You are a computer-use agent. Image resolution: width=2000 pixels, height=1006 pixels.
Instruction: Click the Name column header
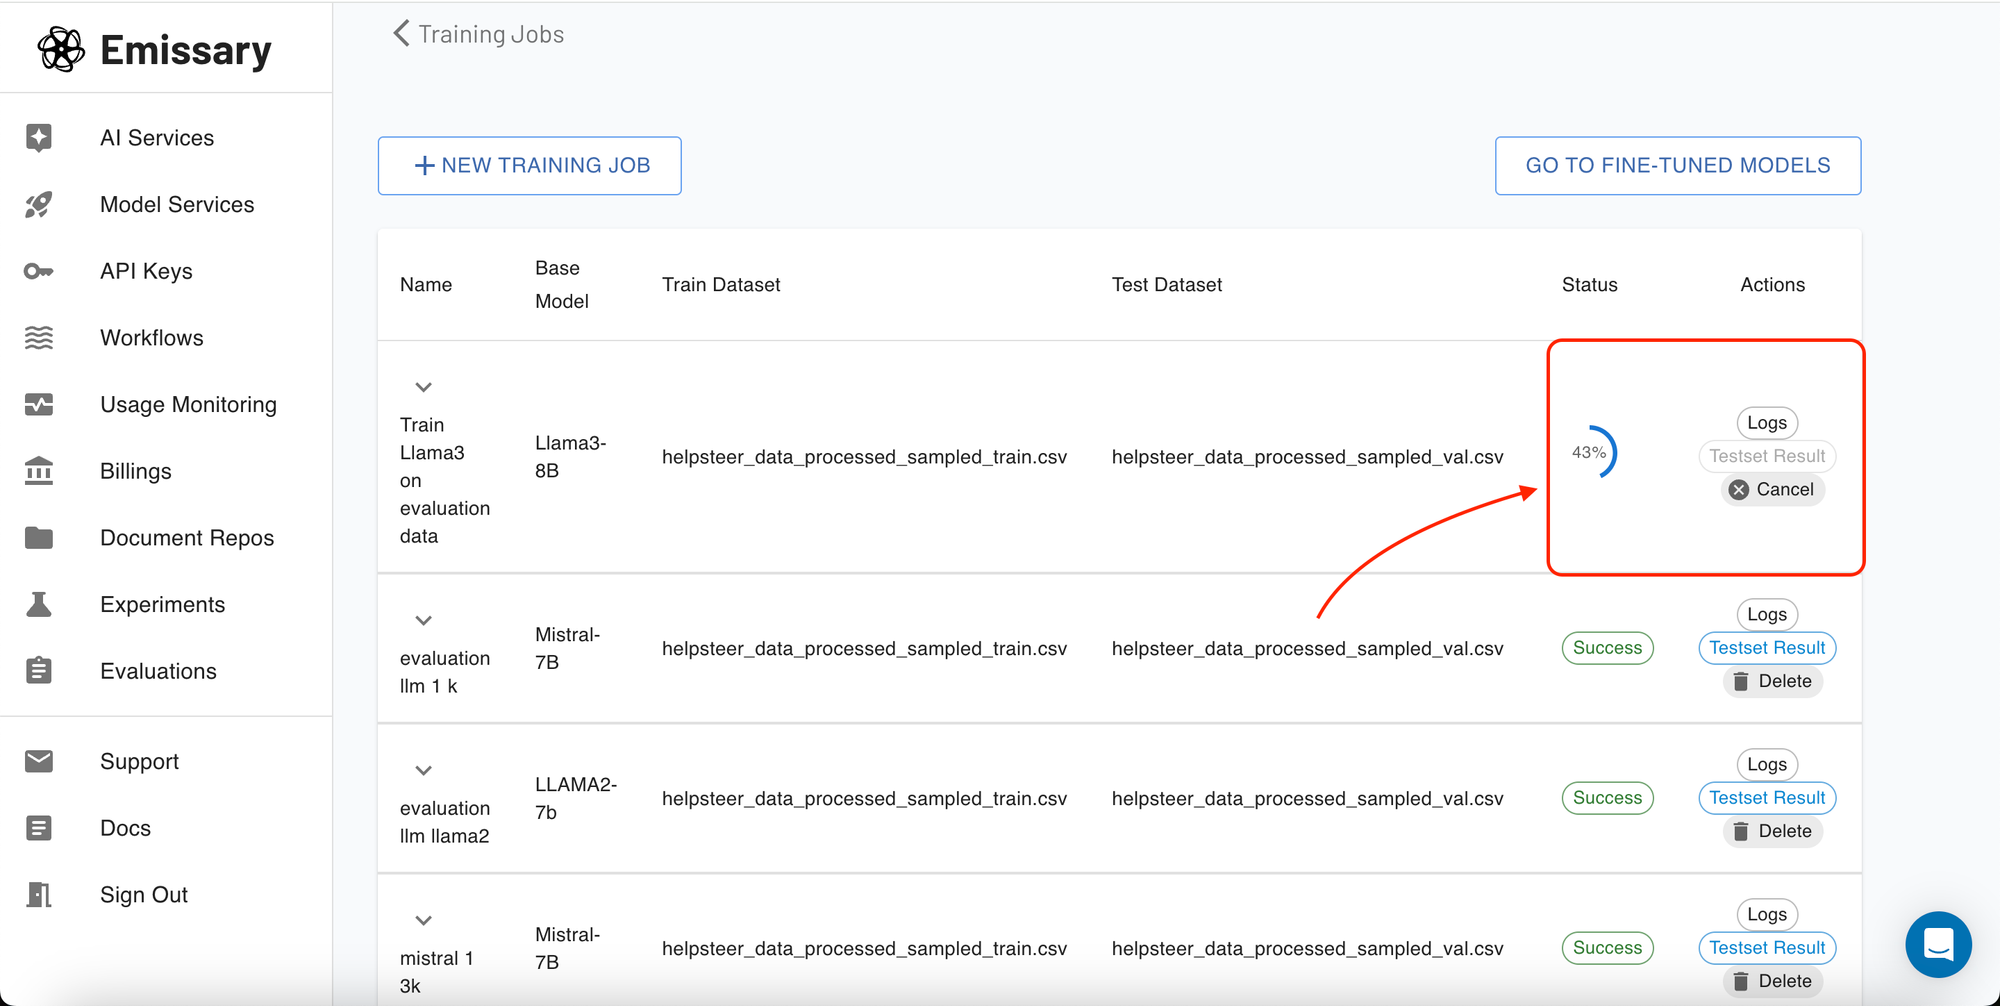coord(426,285)
